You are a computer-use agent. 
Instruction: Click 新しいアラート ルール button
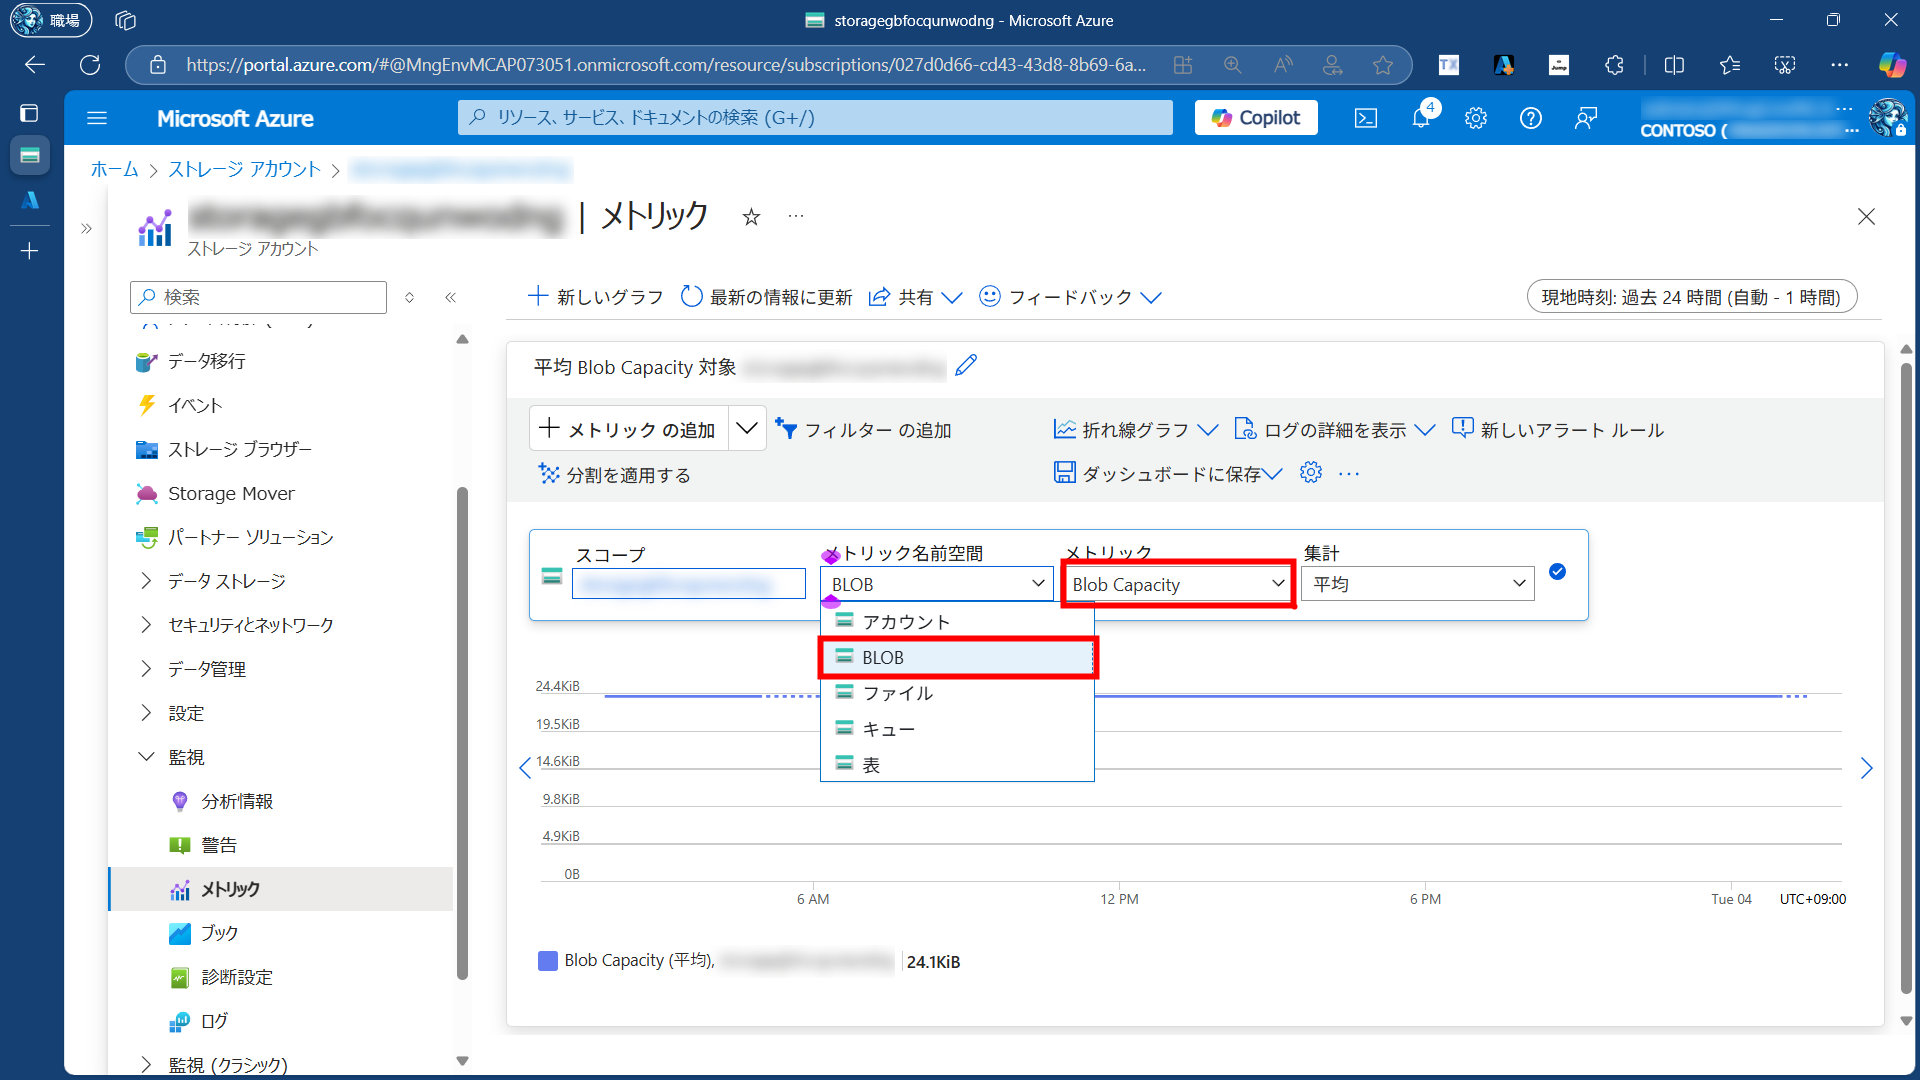point(1558,430)
